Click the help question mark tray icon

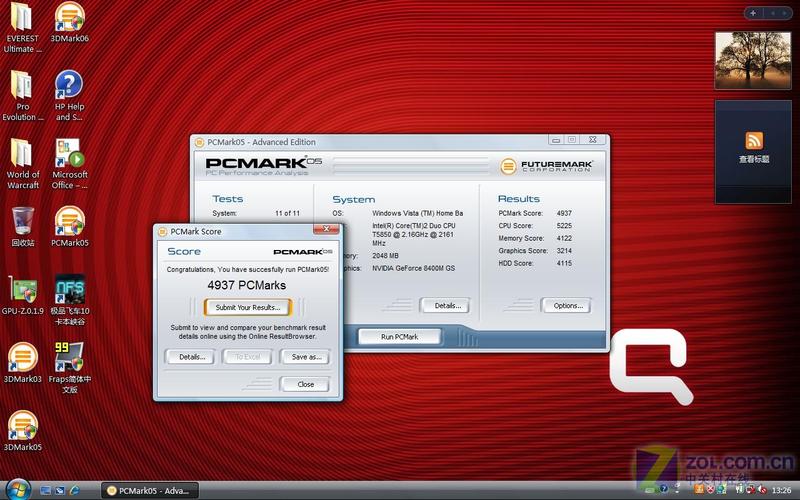664,489
